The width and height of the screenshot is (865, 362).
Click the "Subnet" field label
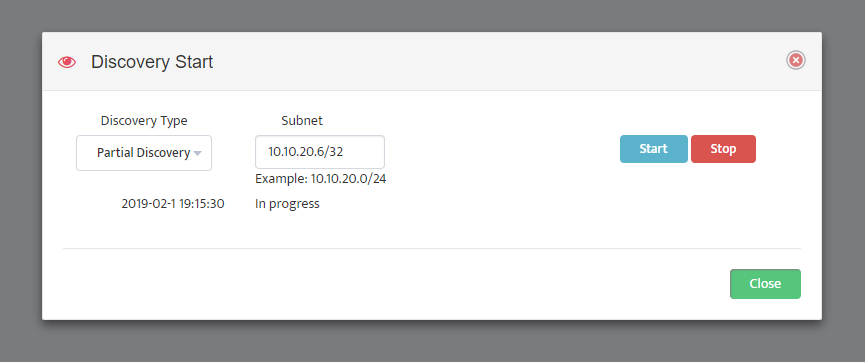pyautogui.click(x=302, y=120)
